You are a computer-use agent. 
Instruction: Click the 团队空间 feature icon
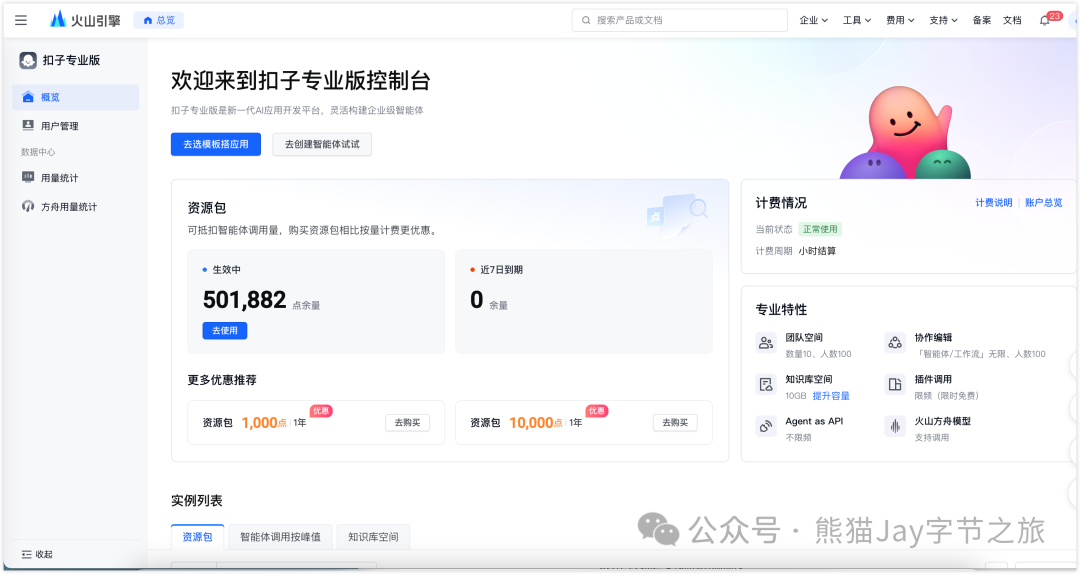[766, 343]
